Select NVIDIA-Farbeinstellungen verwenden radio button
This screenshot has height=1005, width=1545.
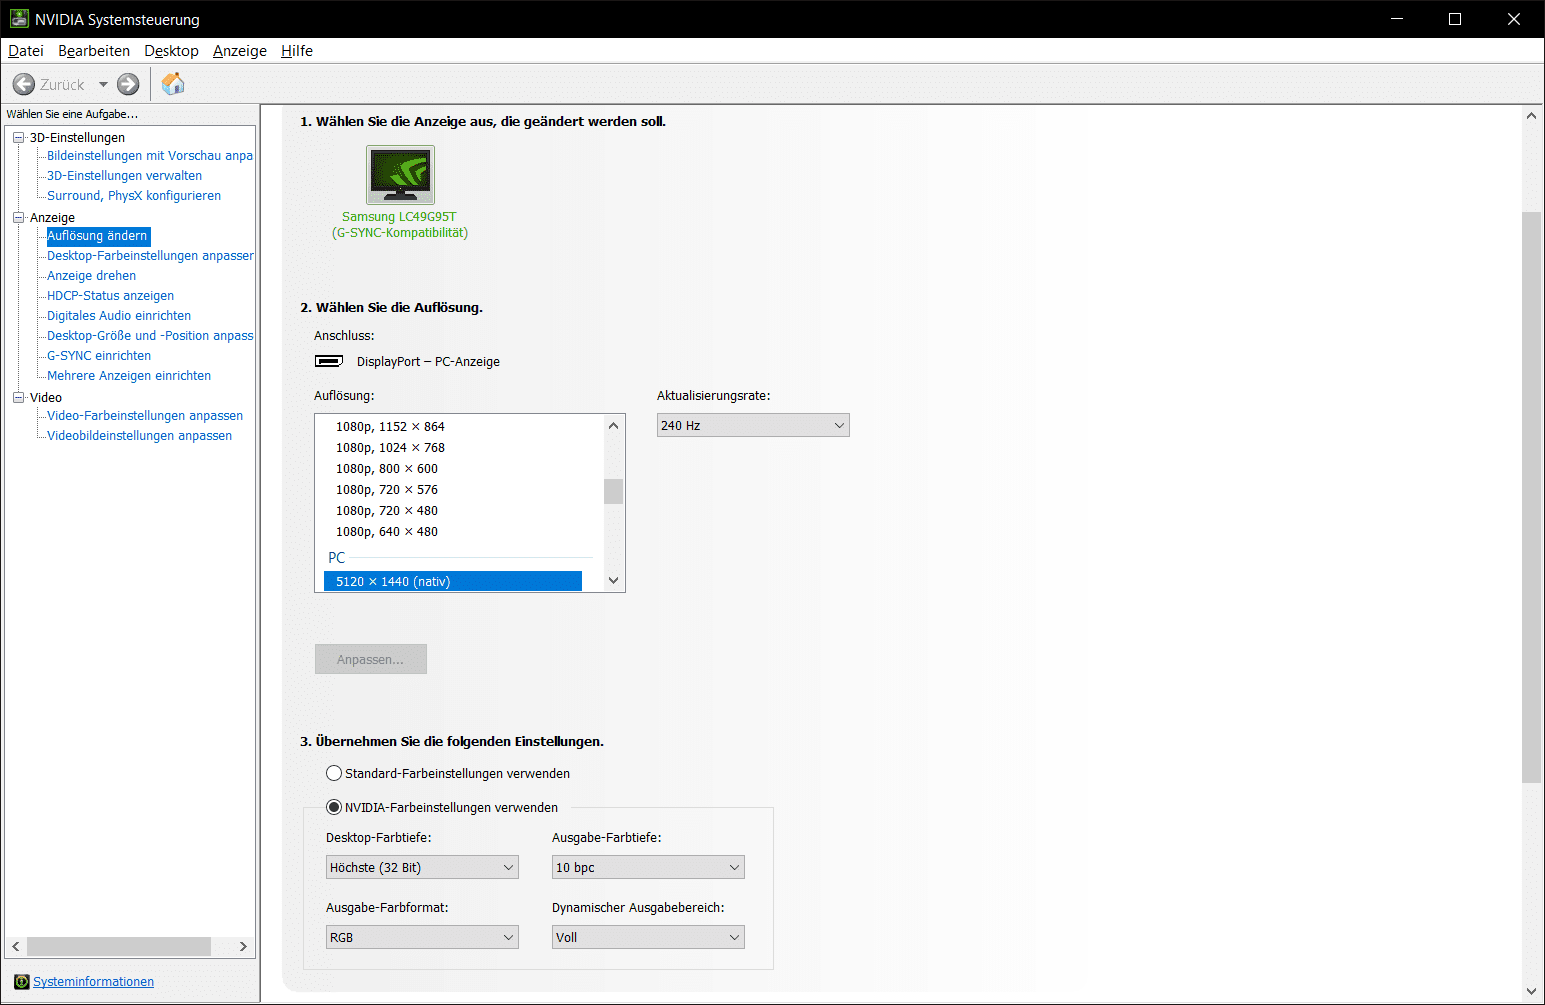[334, 807]
